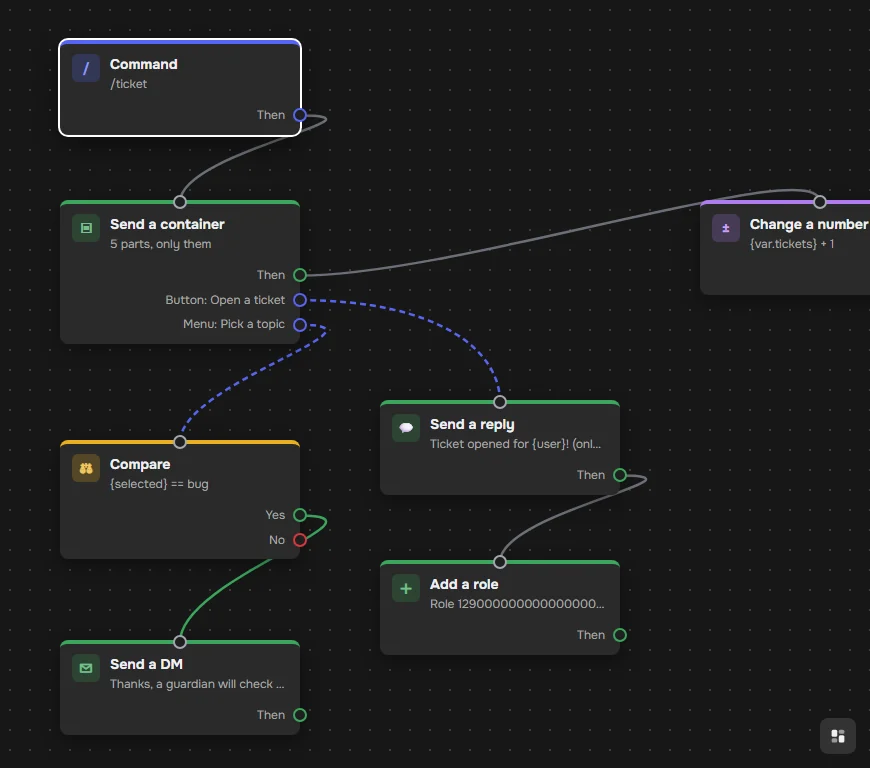
Task: Select the Add a role title
Action: click(x=464, y=584)
